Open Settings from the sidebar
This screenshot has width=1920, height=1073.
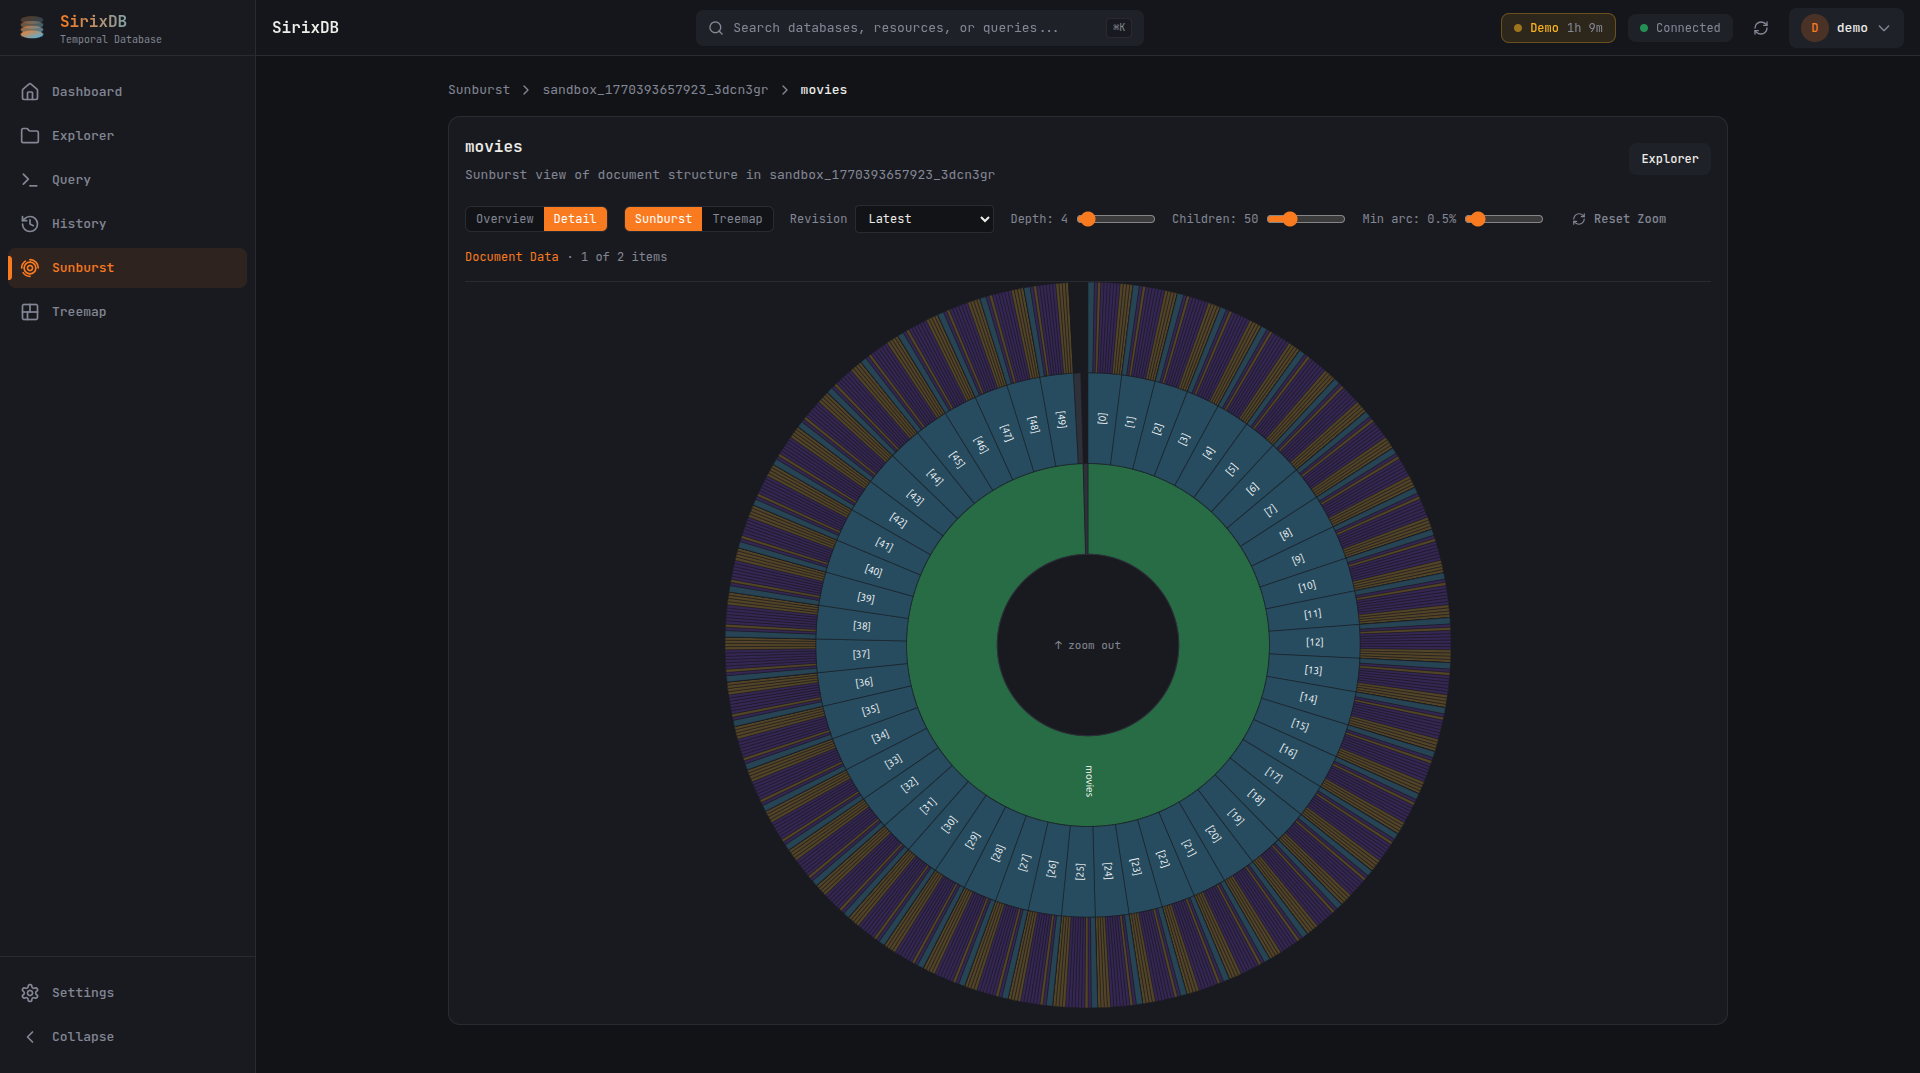pyautogui.click(x=82, y=992)
